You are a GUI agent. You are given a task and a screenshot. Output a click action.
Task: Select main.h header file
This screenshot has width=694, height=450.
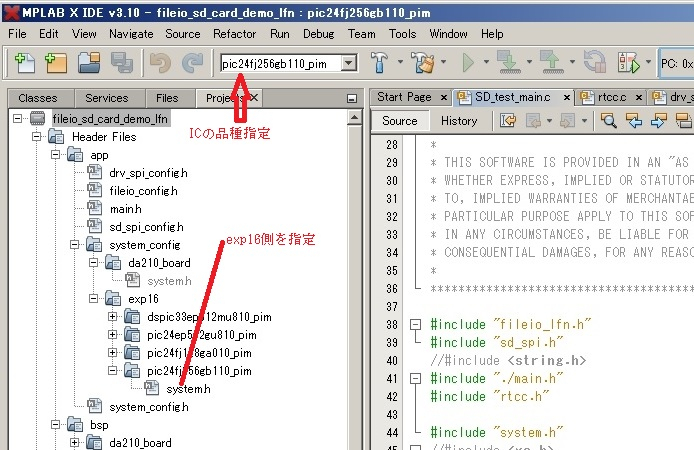pos(126,209)
